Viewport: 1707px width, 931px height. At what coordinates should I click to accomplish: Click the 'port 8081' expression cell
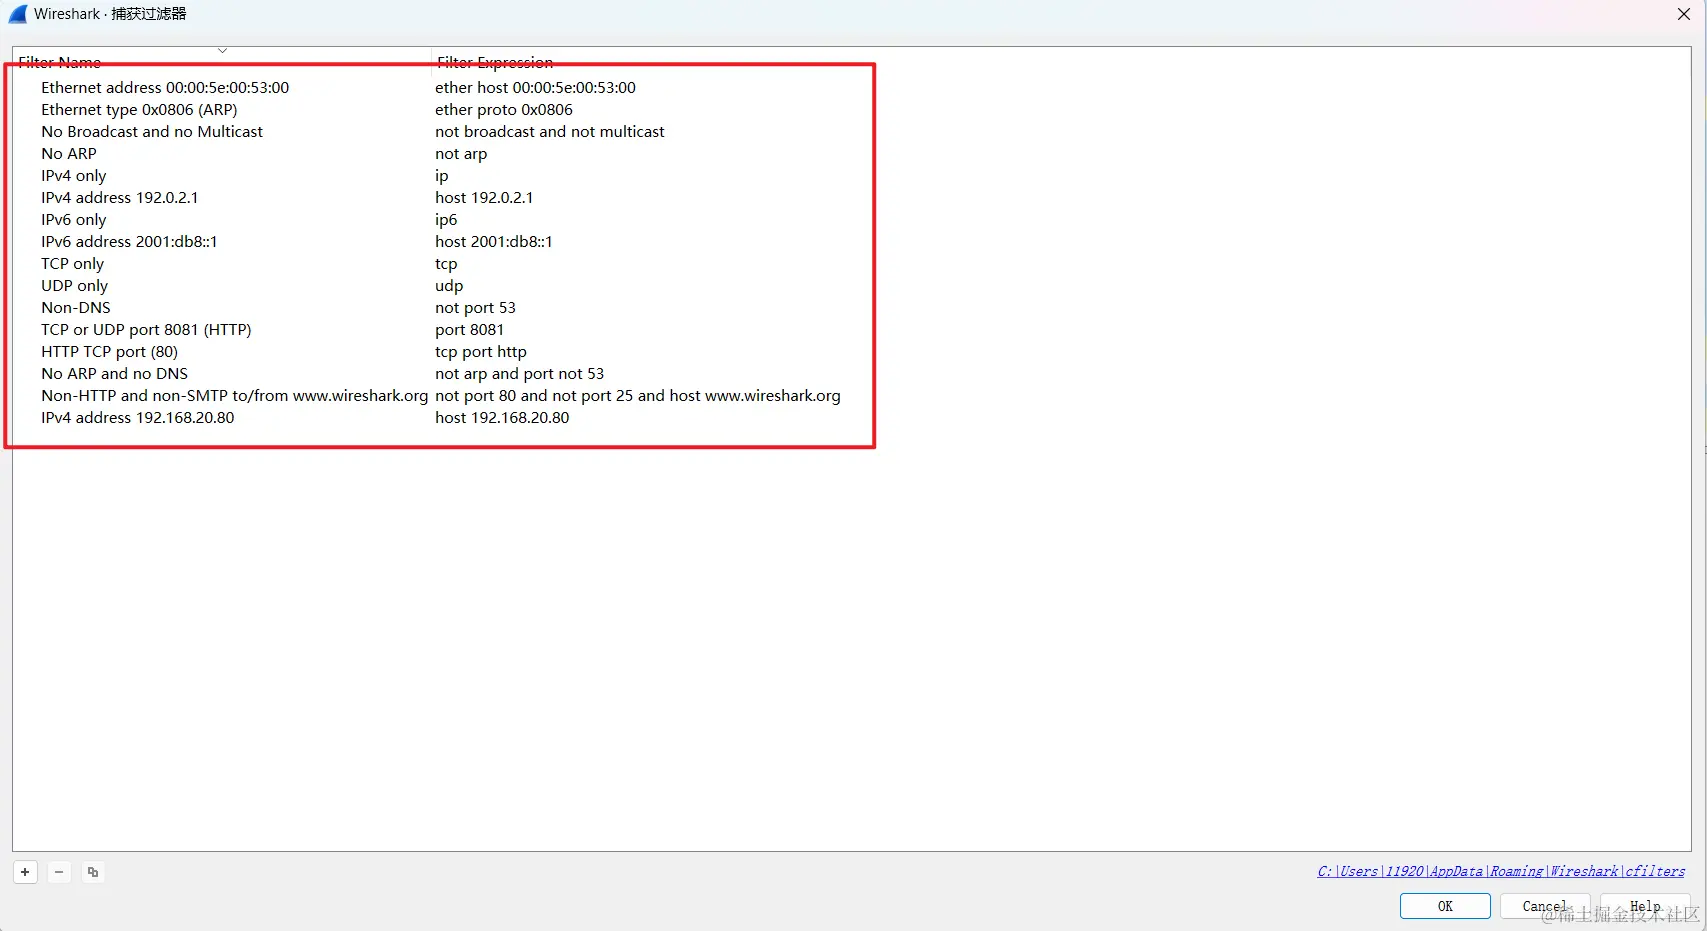point(470,330)
